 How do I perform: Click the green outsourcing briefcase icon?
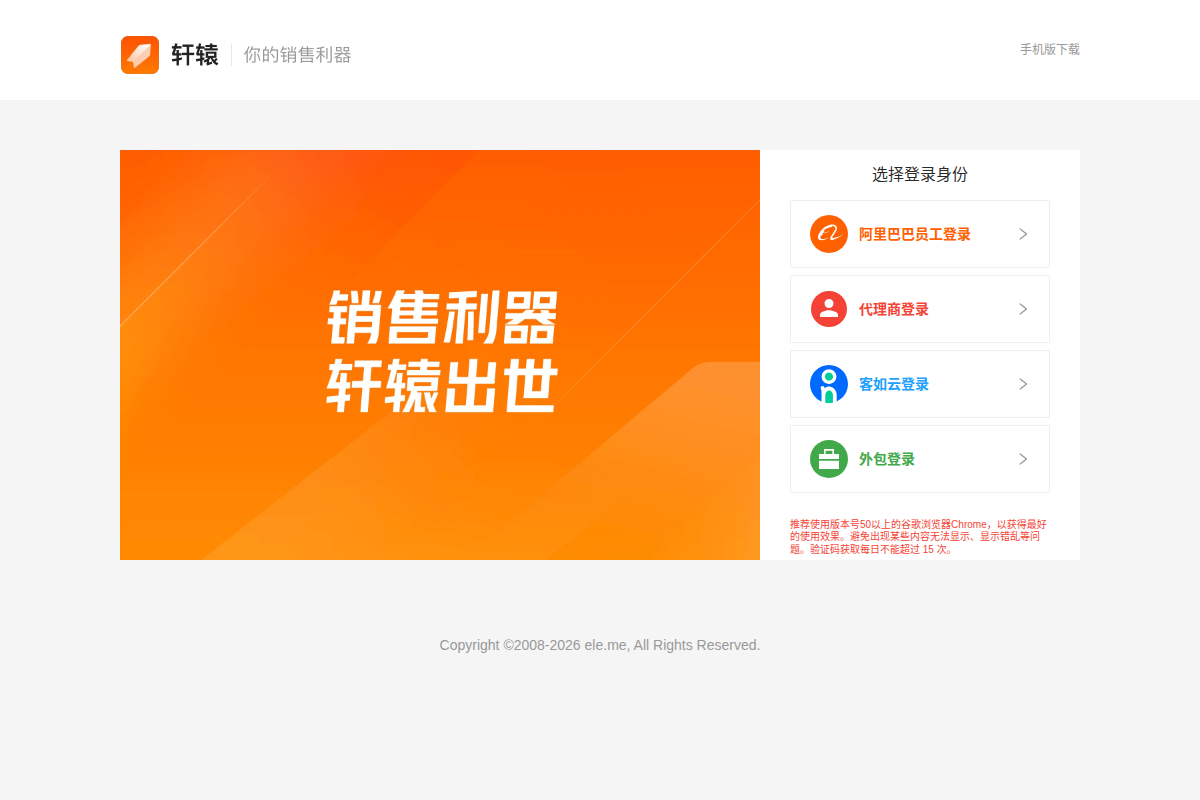pos(829,459)
